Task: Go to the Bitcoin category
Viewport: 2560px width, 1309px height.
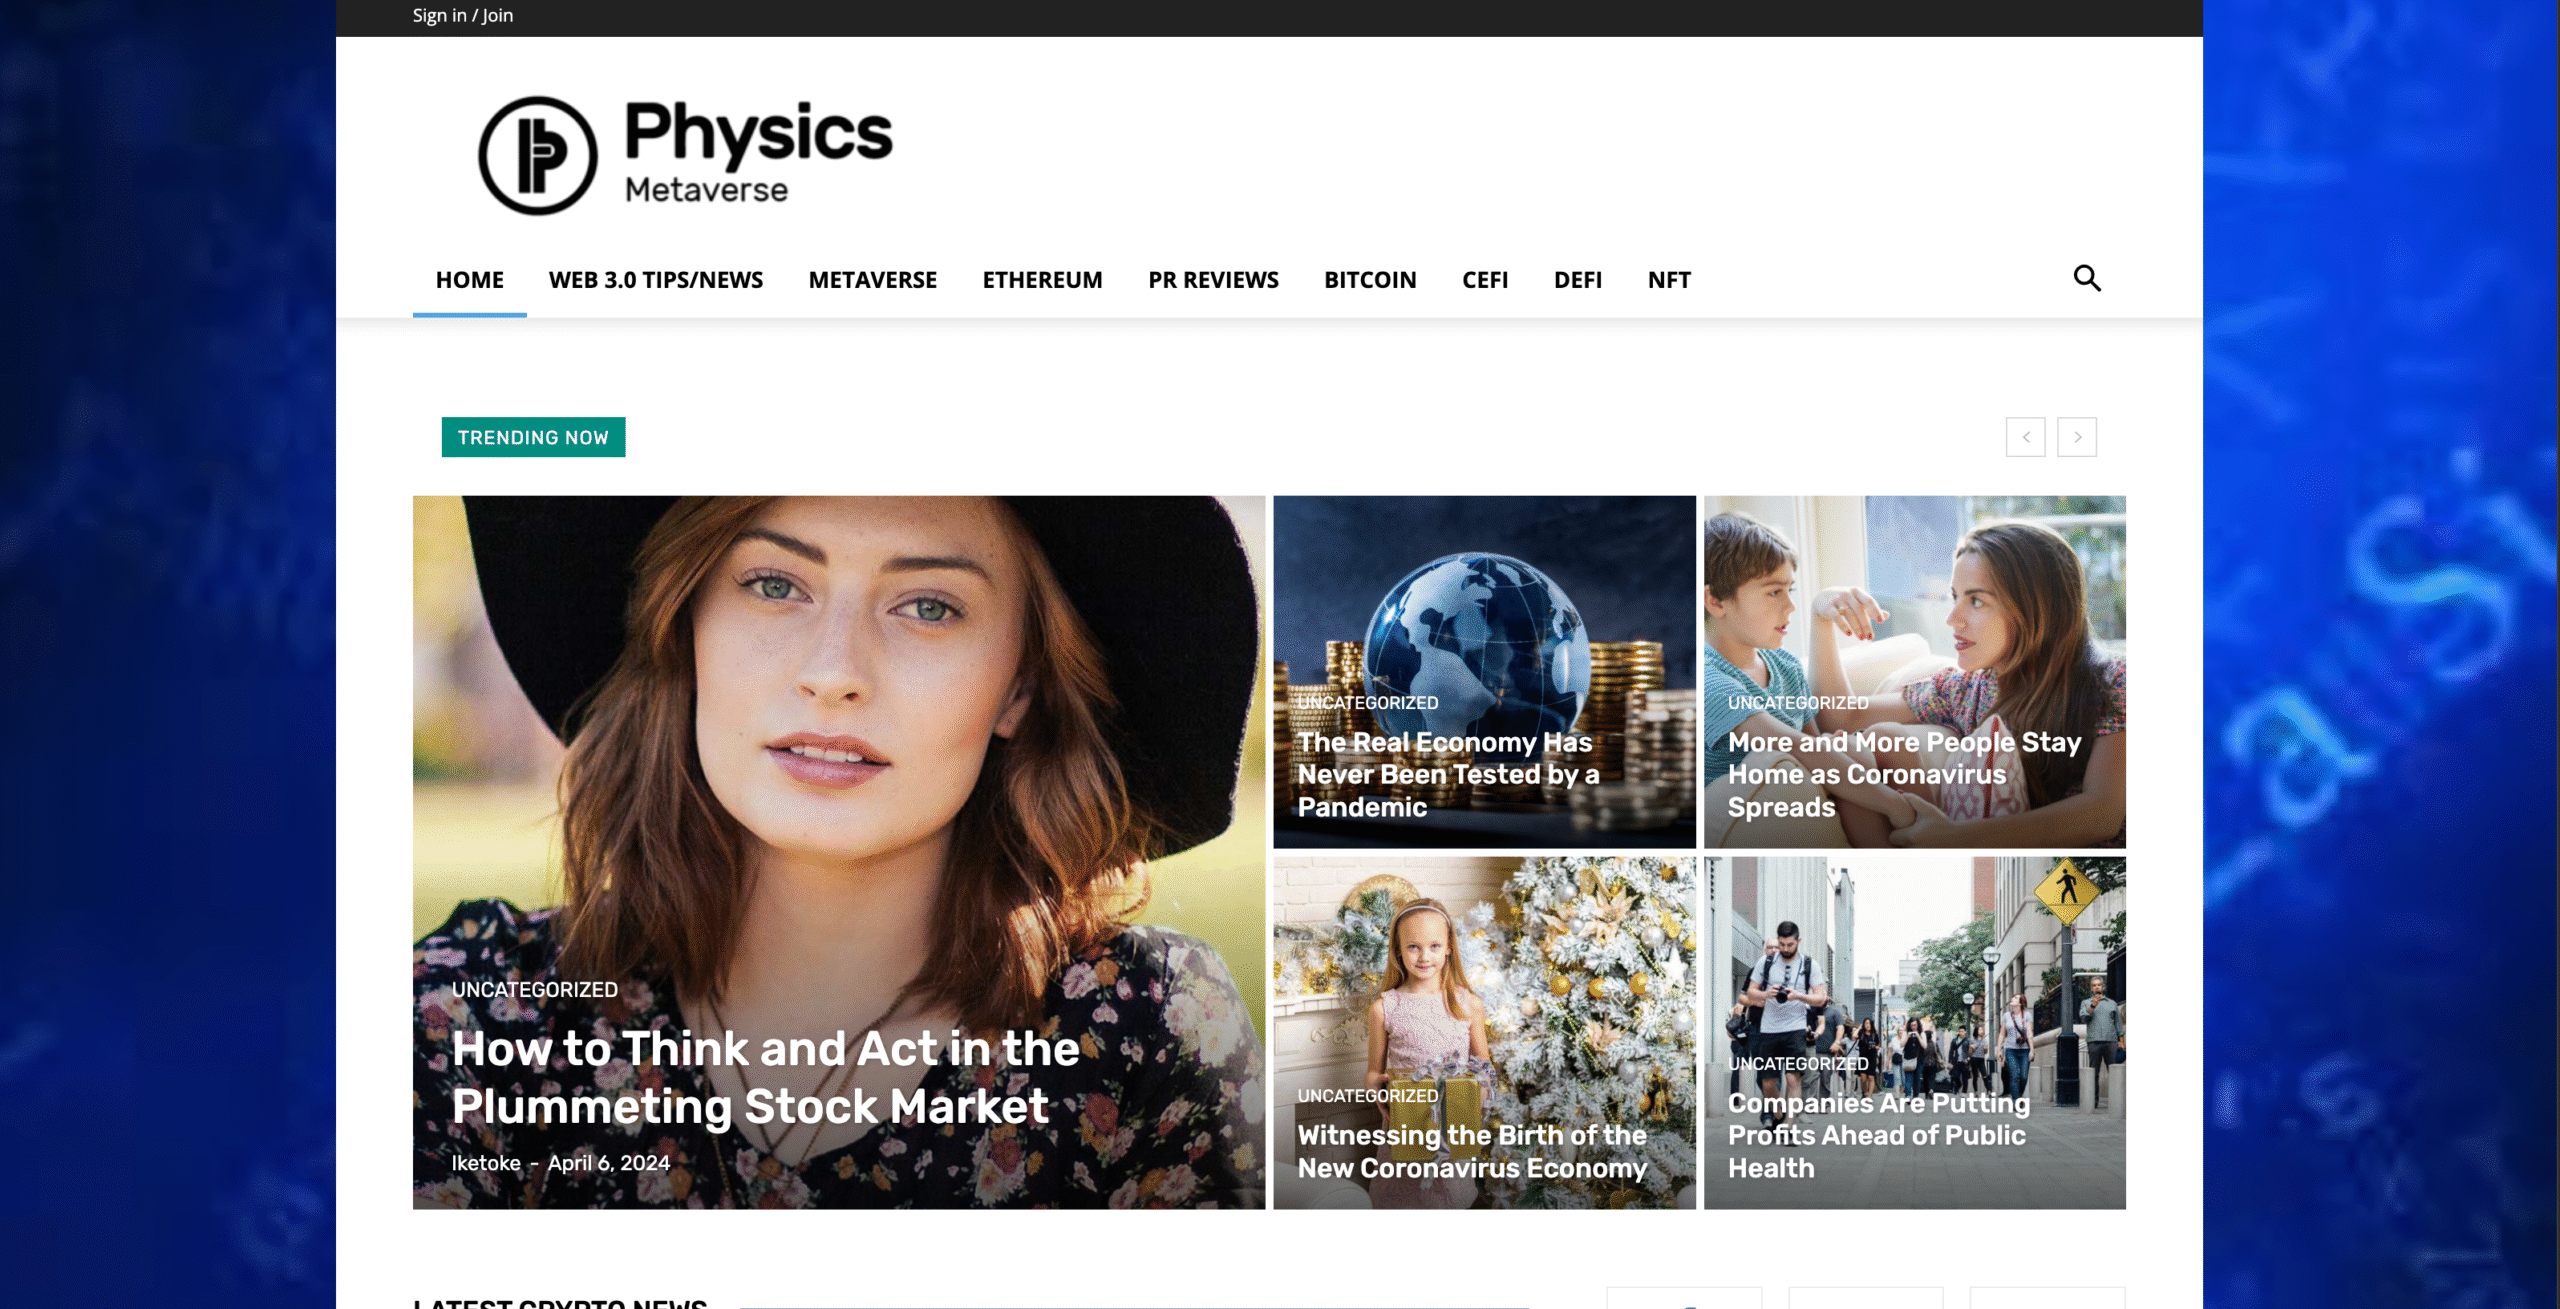Action: point(1370,280)
